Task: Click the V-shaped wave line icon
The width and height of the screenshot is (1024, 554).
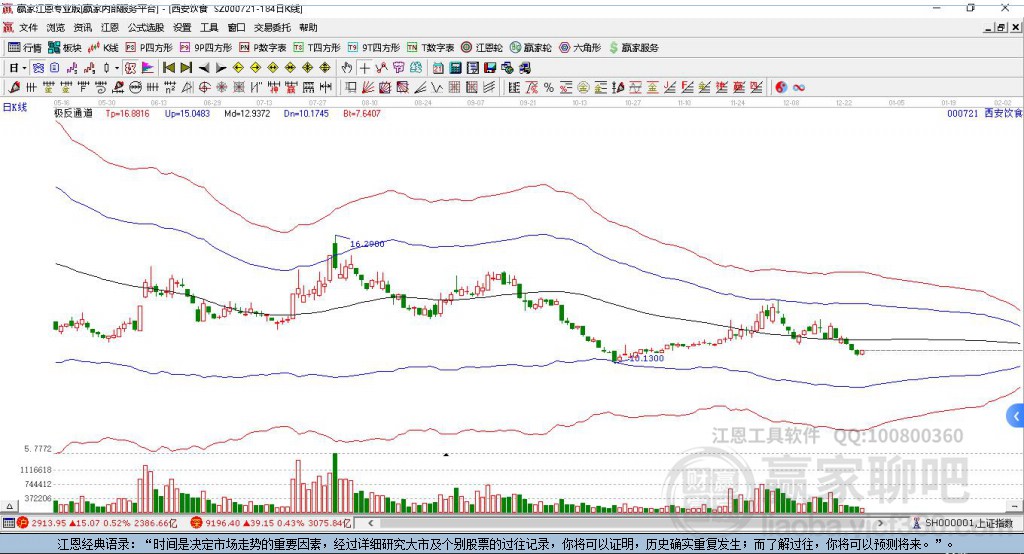Action: coord(436,87)
